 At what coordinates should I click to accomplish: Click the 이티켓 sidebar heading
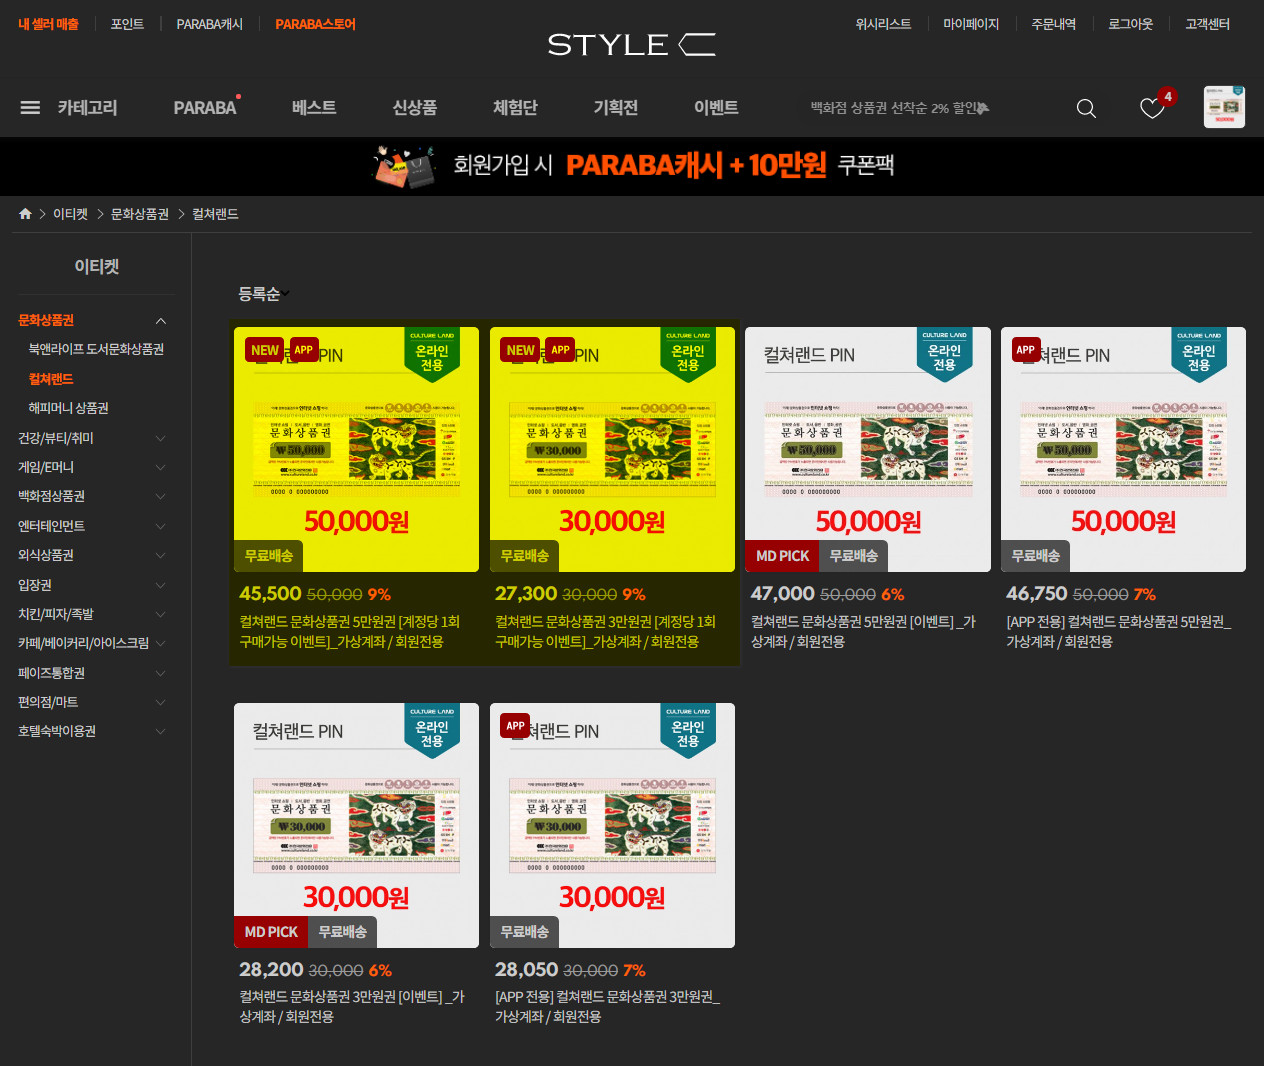pyautogui.click(x=96, y=266)
